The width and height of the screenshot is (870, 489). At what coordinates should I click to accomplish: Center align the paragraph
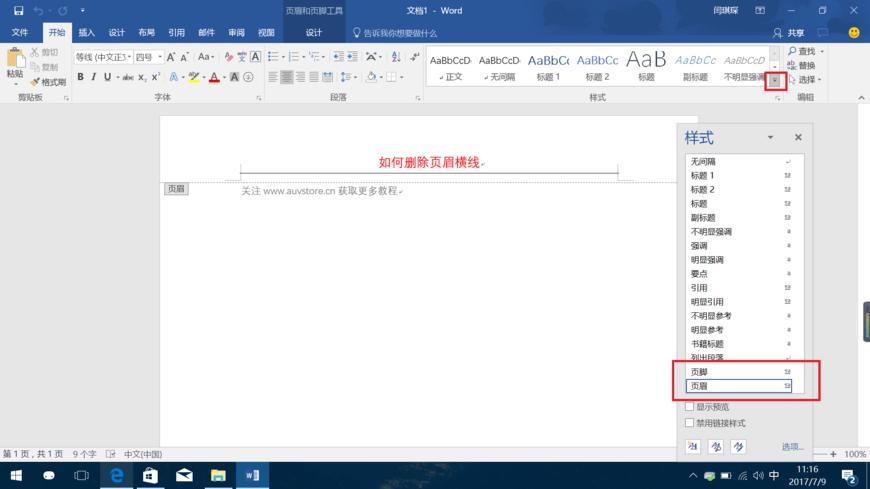point(286,77)
